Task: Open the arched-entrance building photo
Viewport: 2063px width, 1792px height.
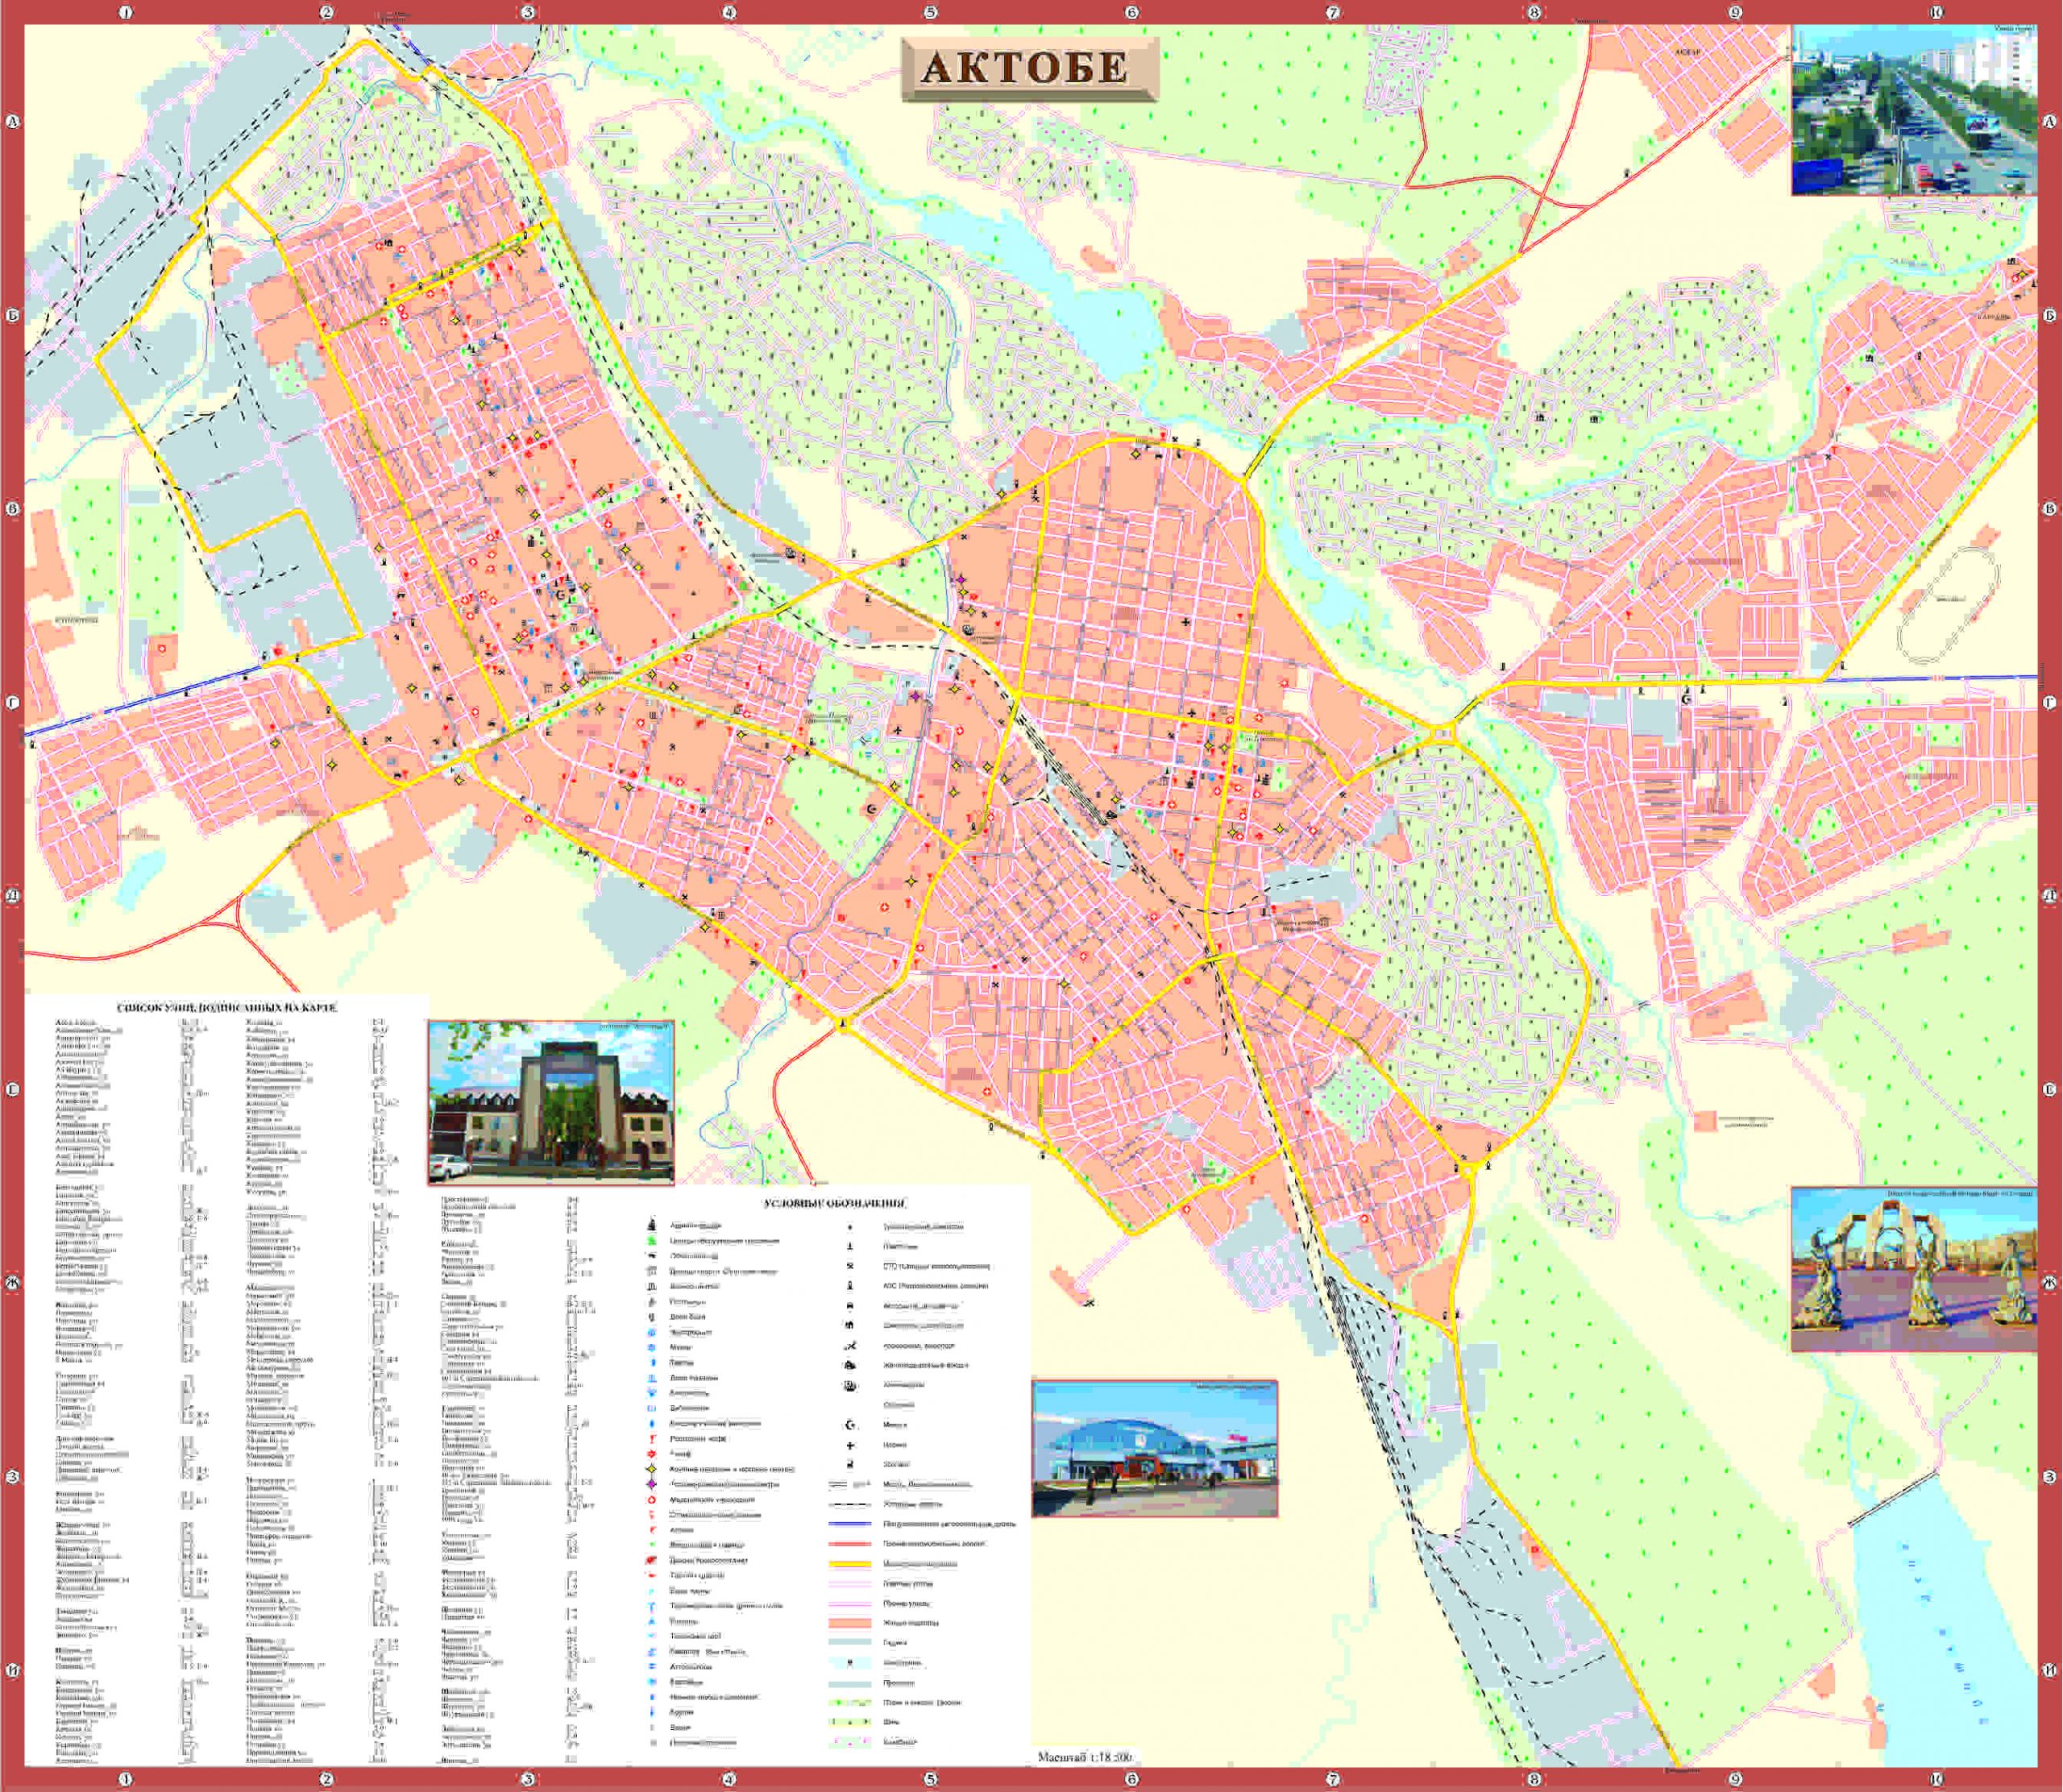Action: [551, 1102]
